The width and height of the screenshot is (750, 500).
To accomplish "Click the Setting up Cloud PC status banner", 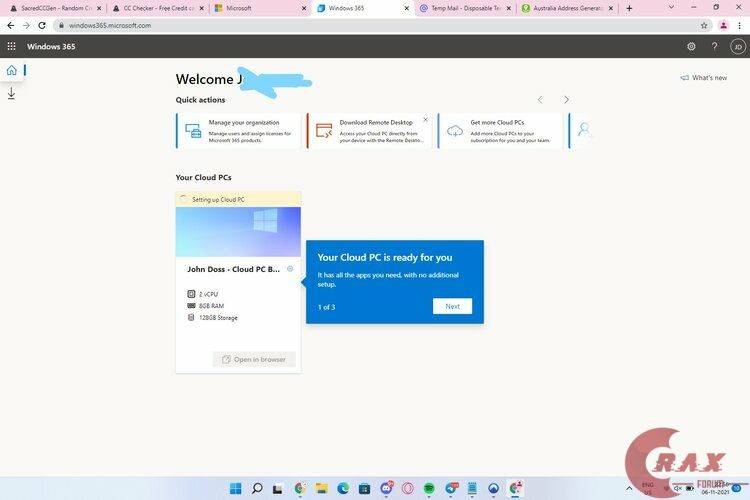I will (238, 199).
